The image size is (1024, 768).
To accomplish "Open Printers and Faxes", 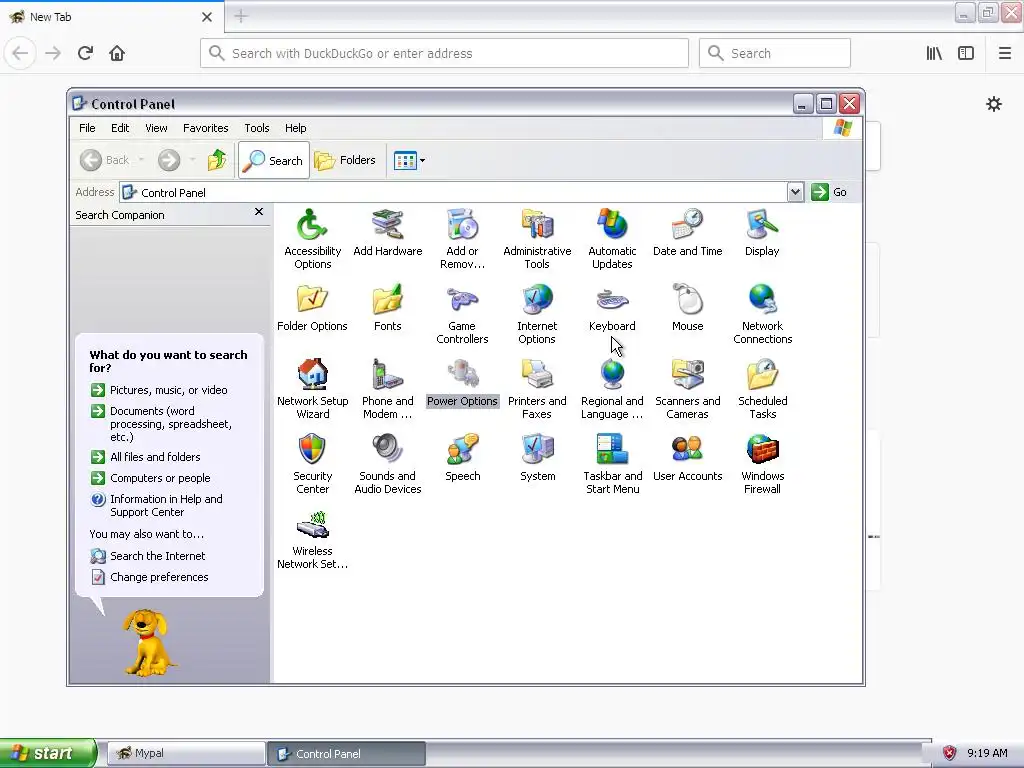I will (x=537, y=389).
